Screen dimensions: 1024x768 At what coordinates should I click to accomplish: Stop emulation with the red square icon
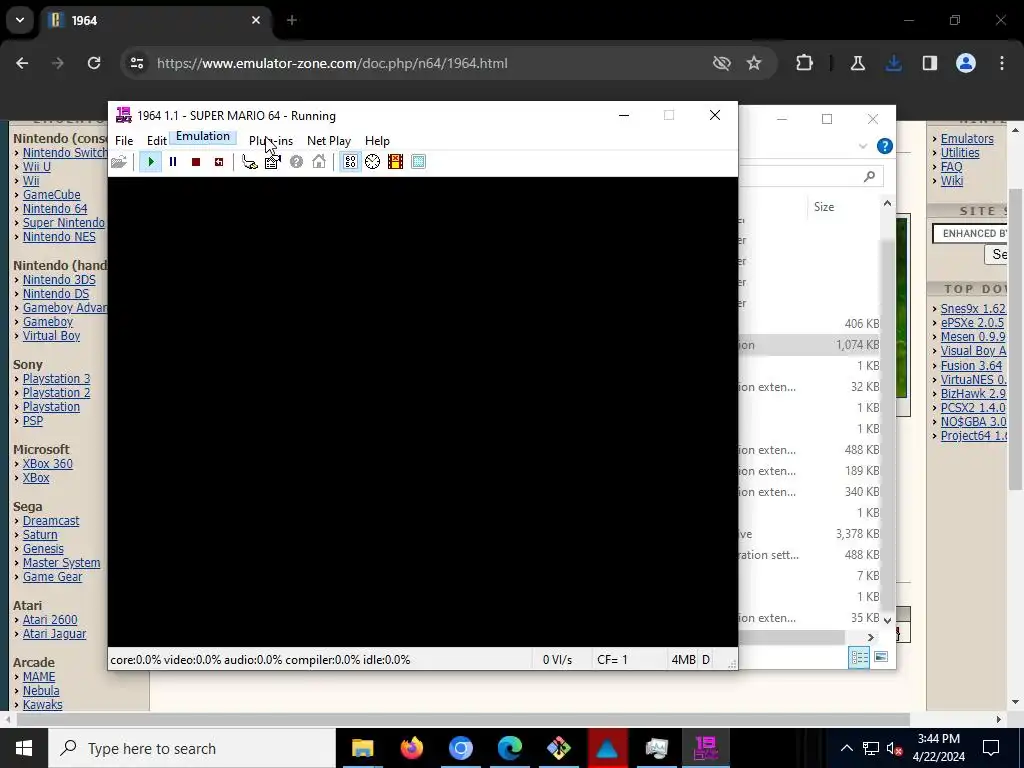tap(196, 162)
